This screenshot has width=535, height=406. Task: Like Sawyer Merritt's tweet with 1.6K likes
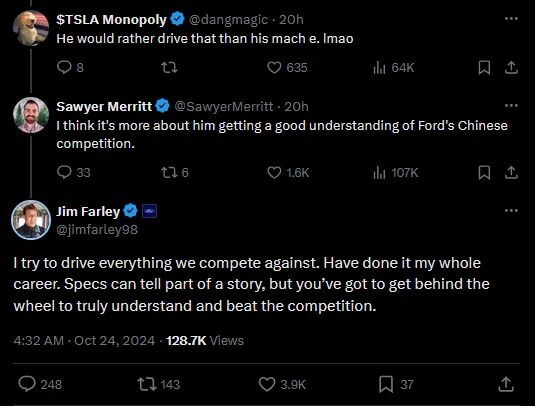coord(288,172)
